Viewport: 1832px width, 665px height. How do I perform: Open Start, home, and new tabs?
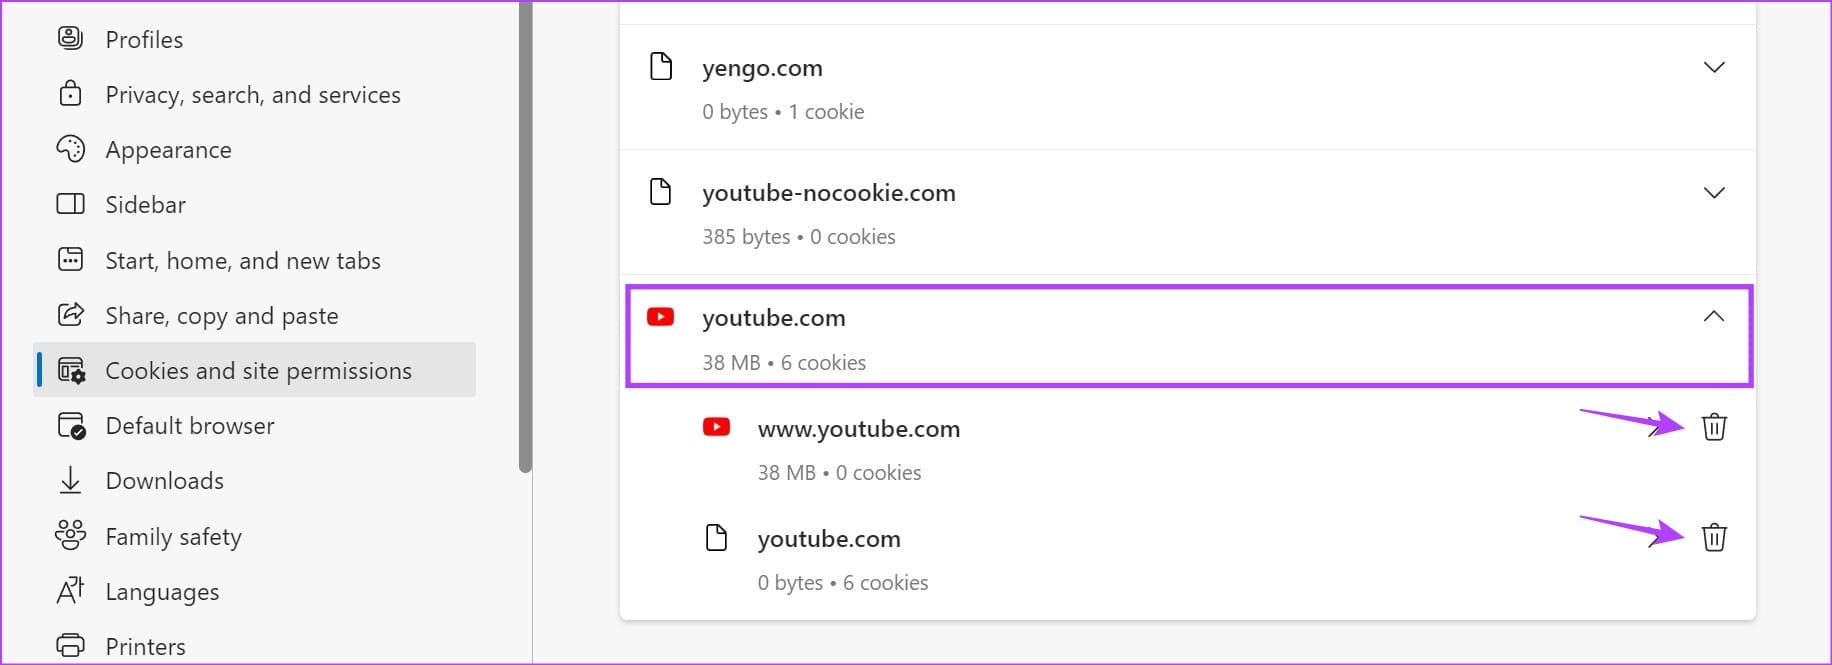tap(243, 261)
